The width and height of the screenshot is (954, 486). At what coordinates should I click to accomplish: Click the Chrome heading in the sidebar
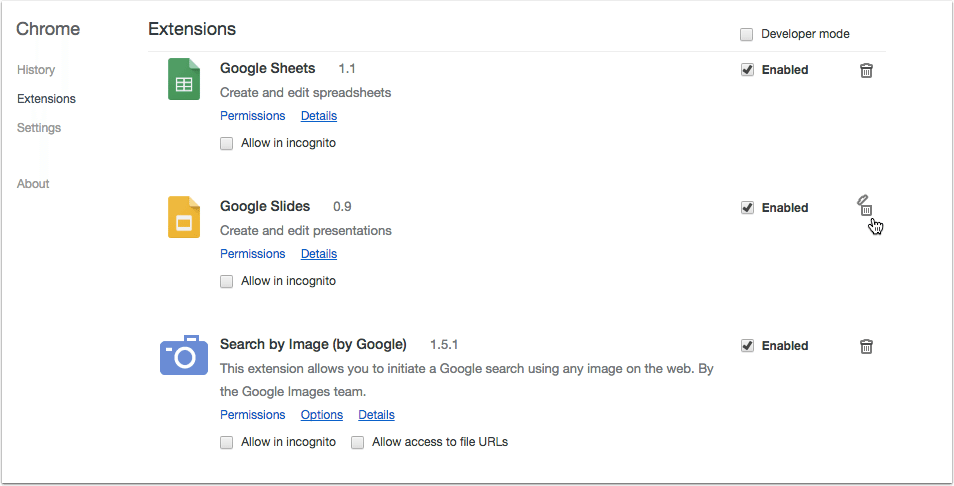[x=48, y=29]
